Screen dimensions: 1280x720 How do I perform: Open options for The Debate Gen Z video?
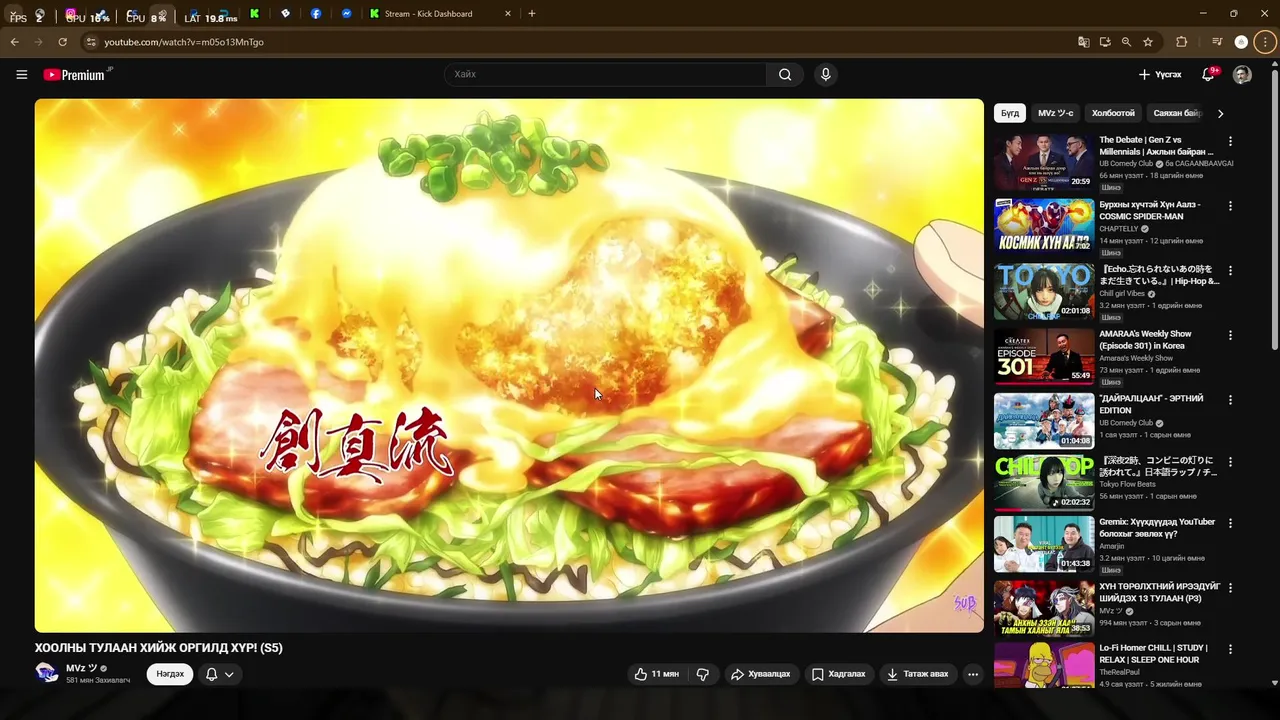[1230, 141]
